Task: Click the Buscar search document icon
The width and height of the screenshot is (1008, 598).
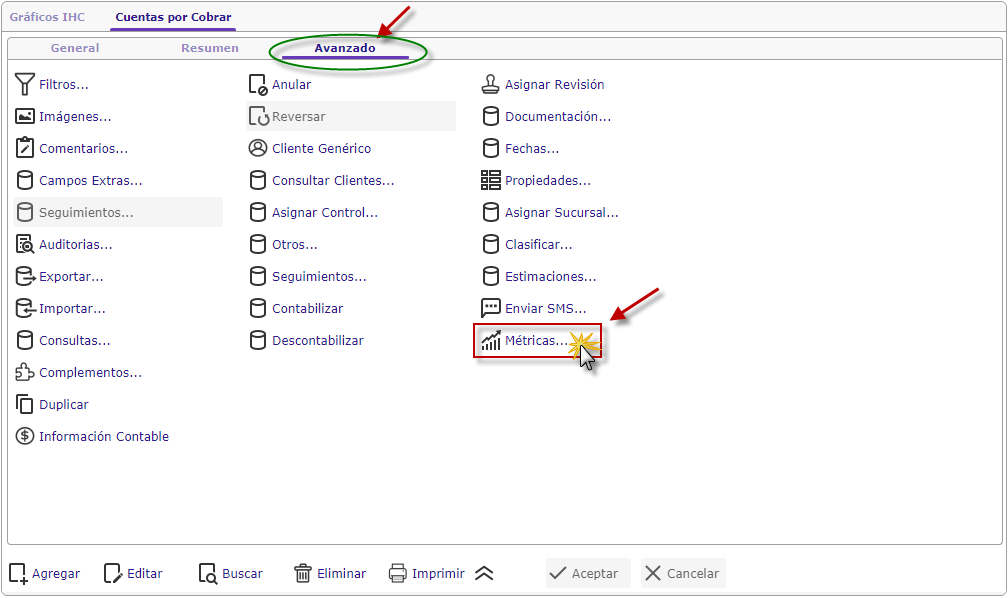Action: (x=208, y=574)
